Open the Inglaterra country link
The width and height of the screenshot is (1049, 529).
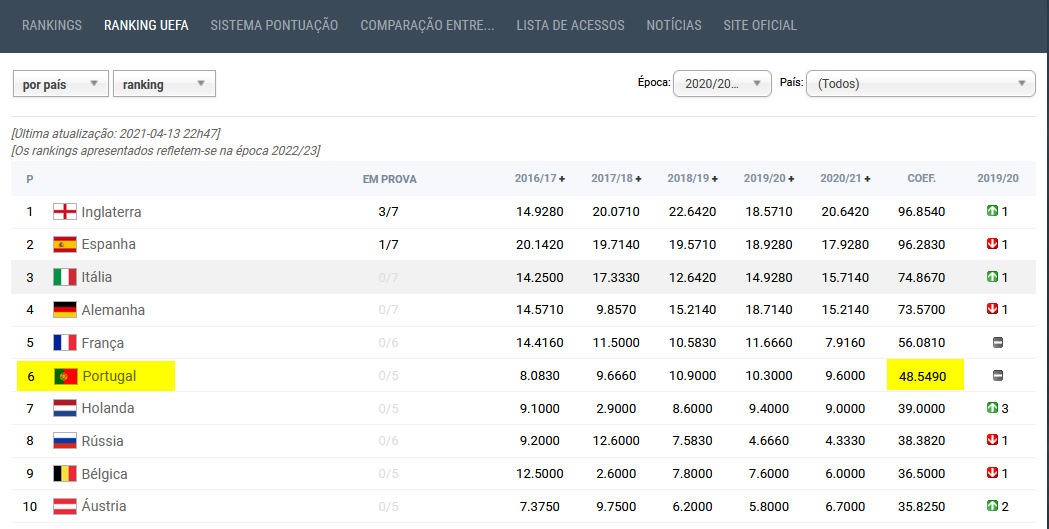tap(111, 212)
